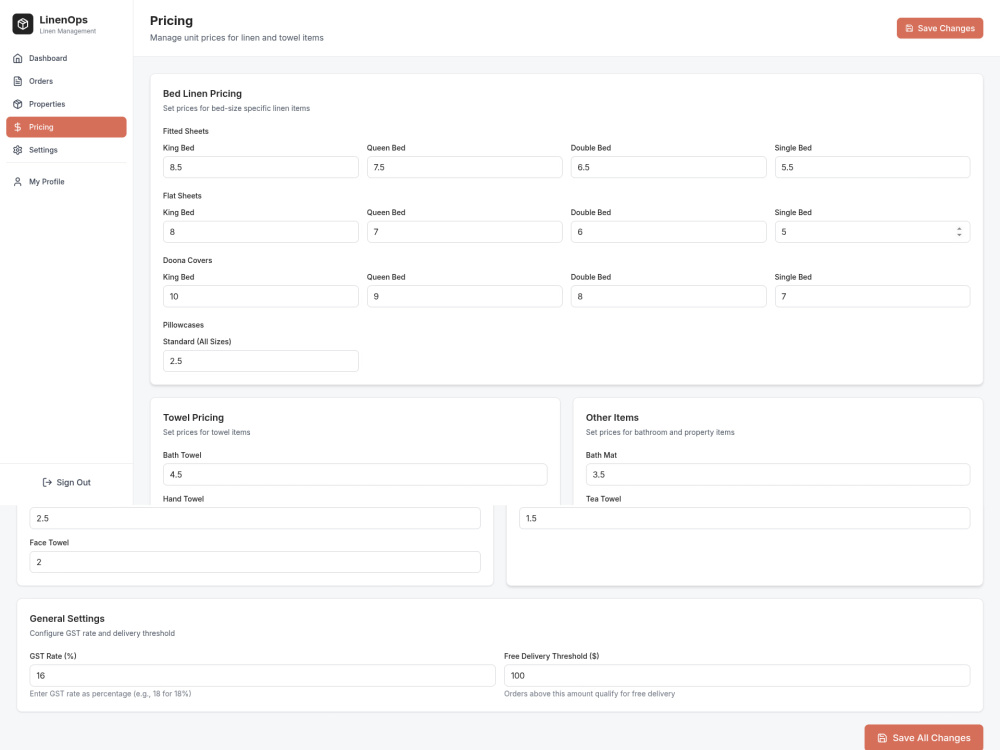Click the Sign Out button
The height and width of the screenshot is (750, 1000).
(x=66, y=482)
